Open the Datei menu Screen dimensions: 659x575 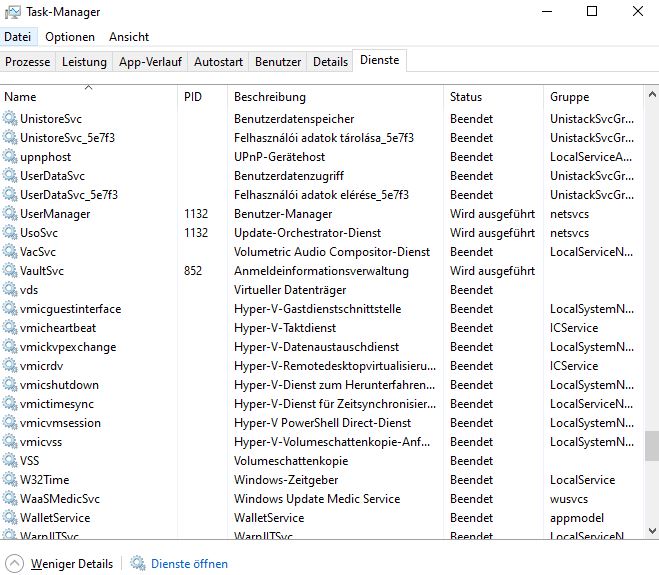[18, 37]
